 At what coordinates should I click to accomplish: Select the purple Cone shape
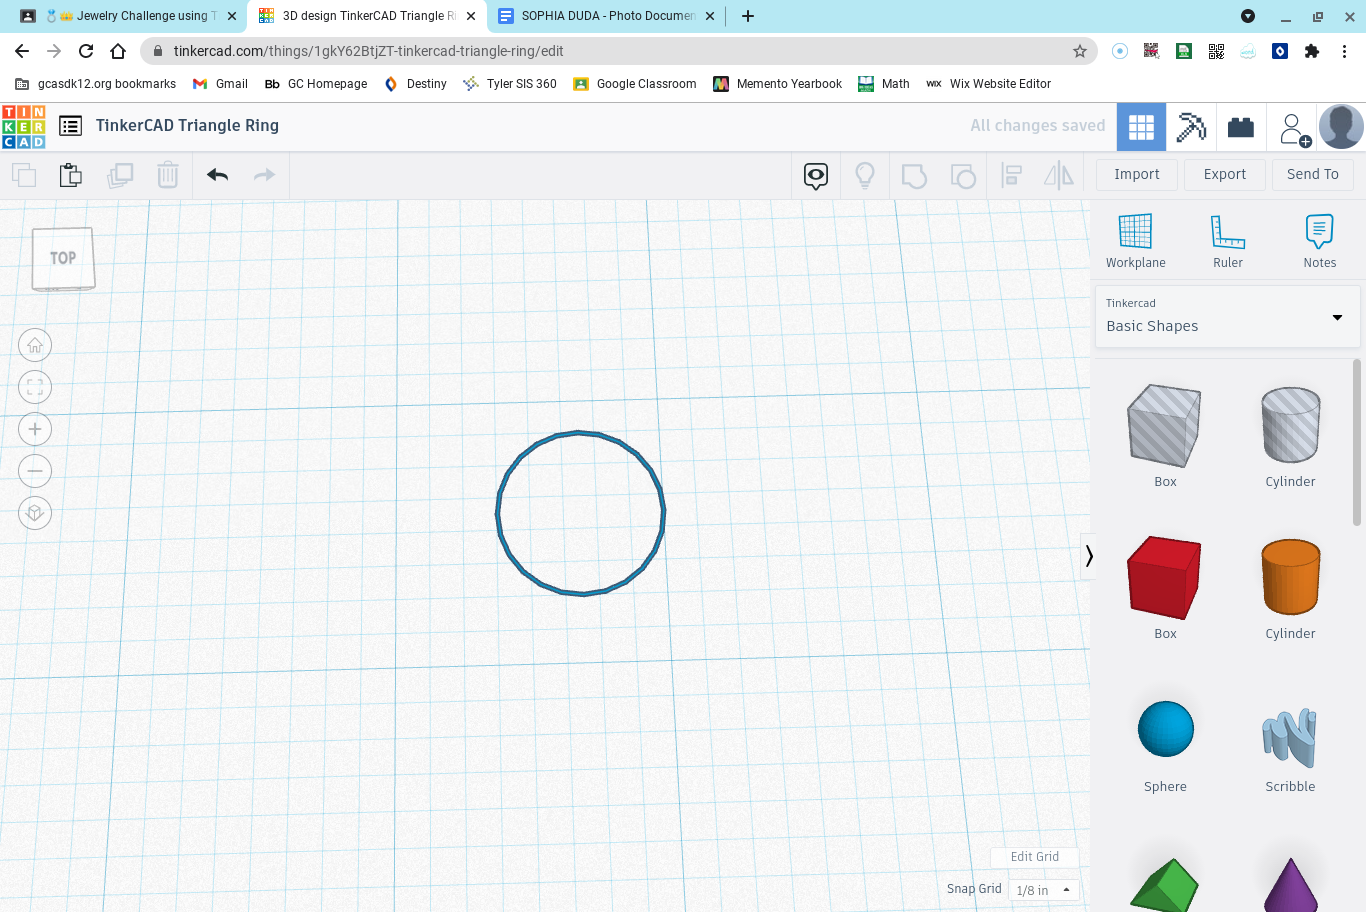pyautogui.click(x=1291, y=886)
